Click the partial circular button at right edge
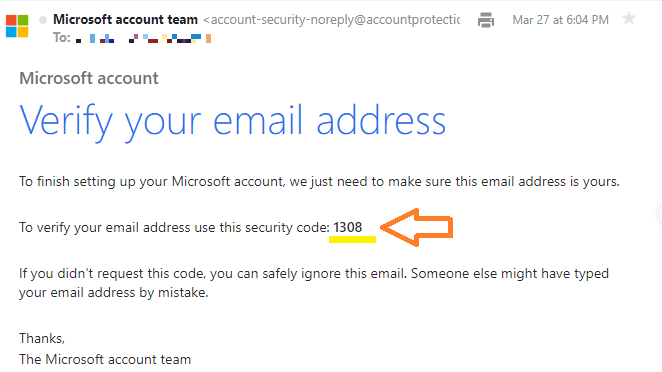Image resolution: width=662 pixels, height=372 pixels. [659, 214]
